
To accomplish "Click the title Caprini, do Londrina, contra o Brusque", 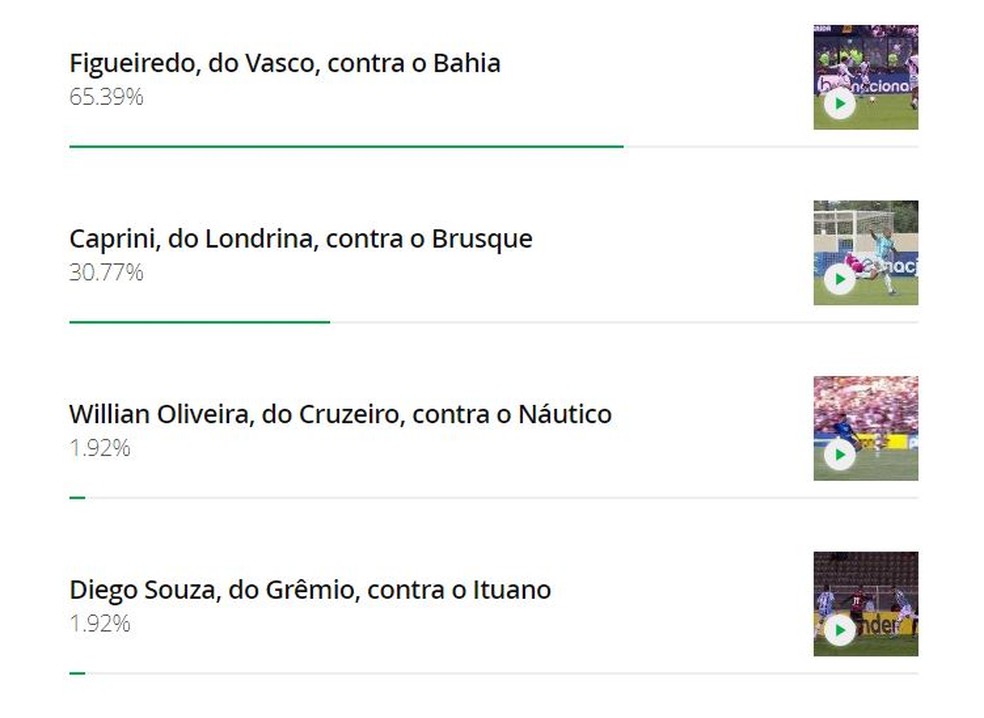I will click(x=301, y=239).
